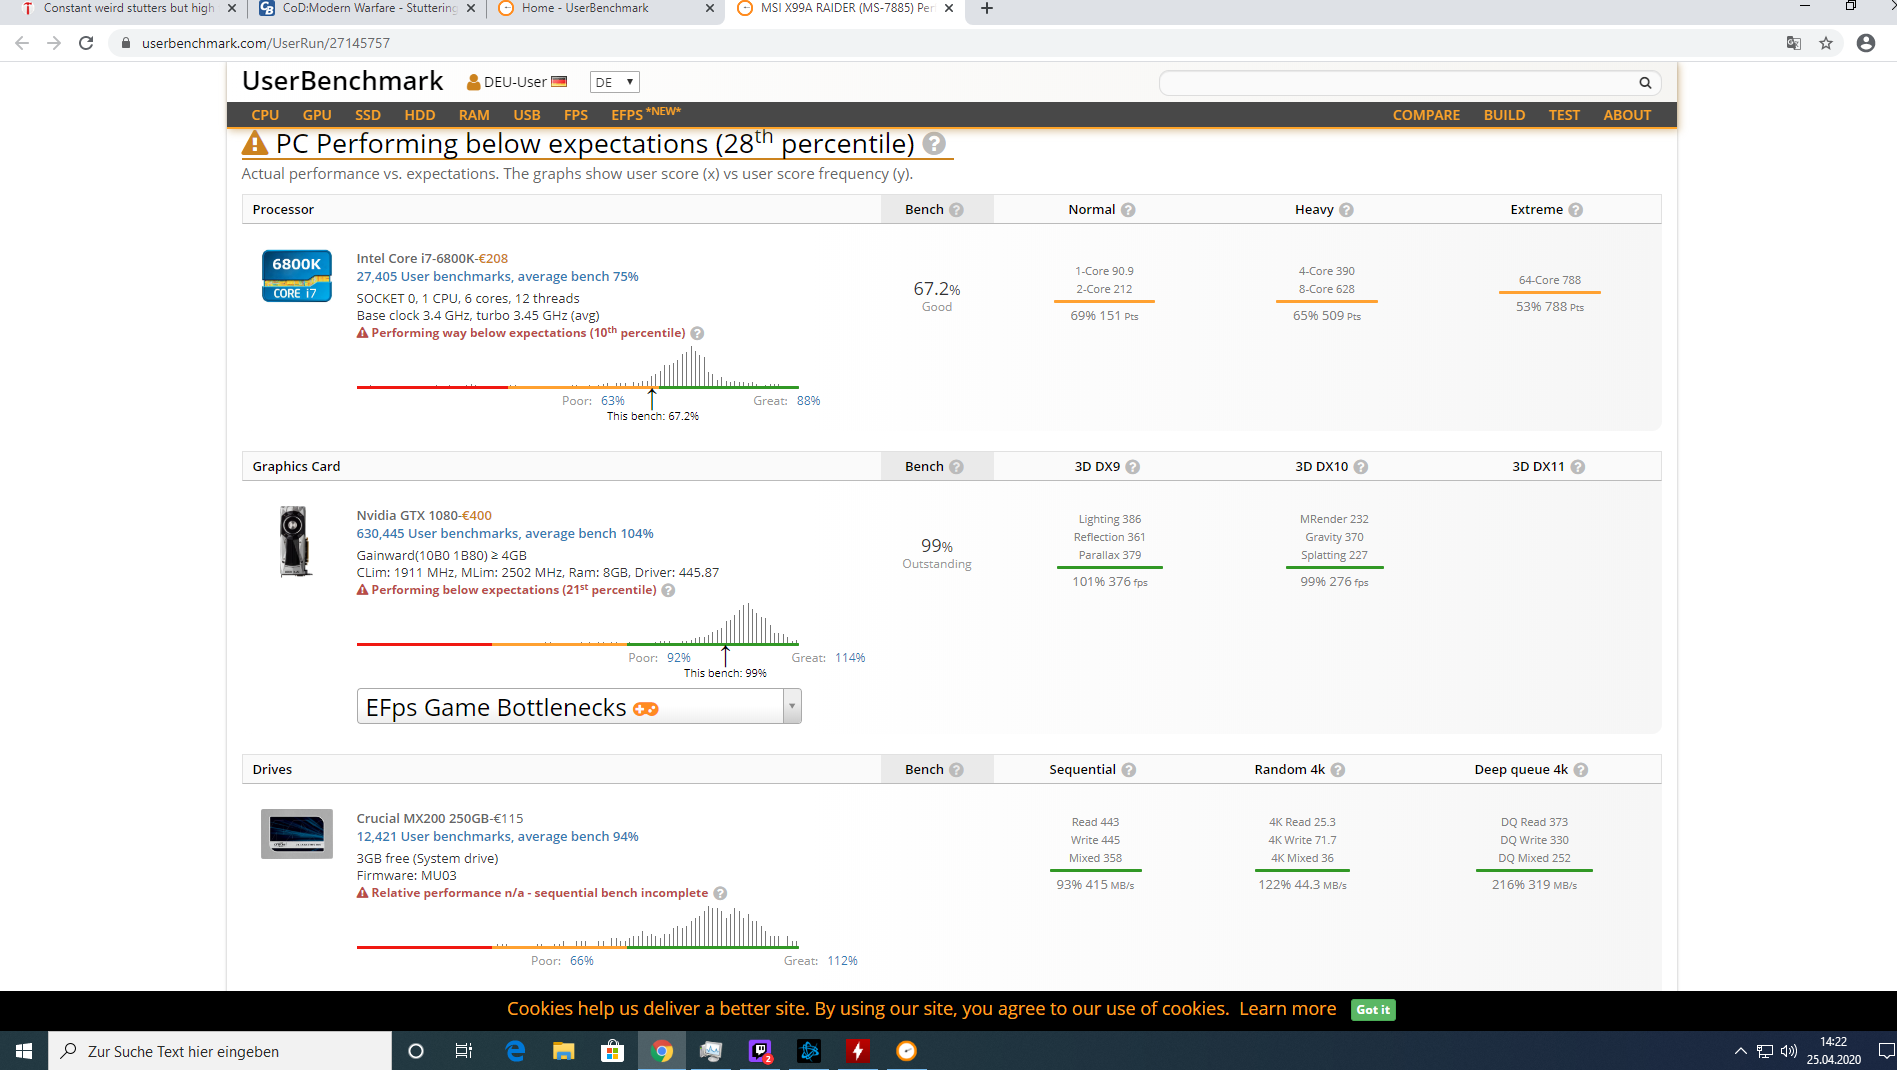1897x1070 pixels.
Task: Click the site search input field
Action: [1397, 83]
